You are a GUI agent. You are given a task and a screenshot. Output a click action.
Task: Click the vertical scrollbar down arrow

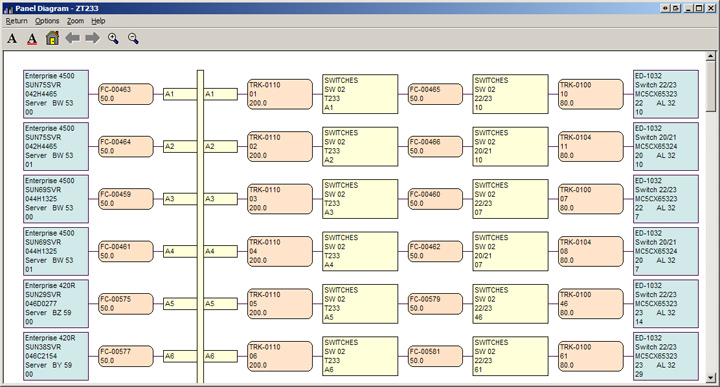pyautogui.click(x=710, y=378)
